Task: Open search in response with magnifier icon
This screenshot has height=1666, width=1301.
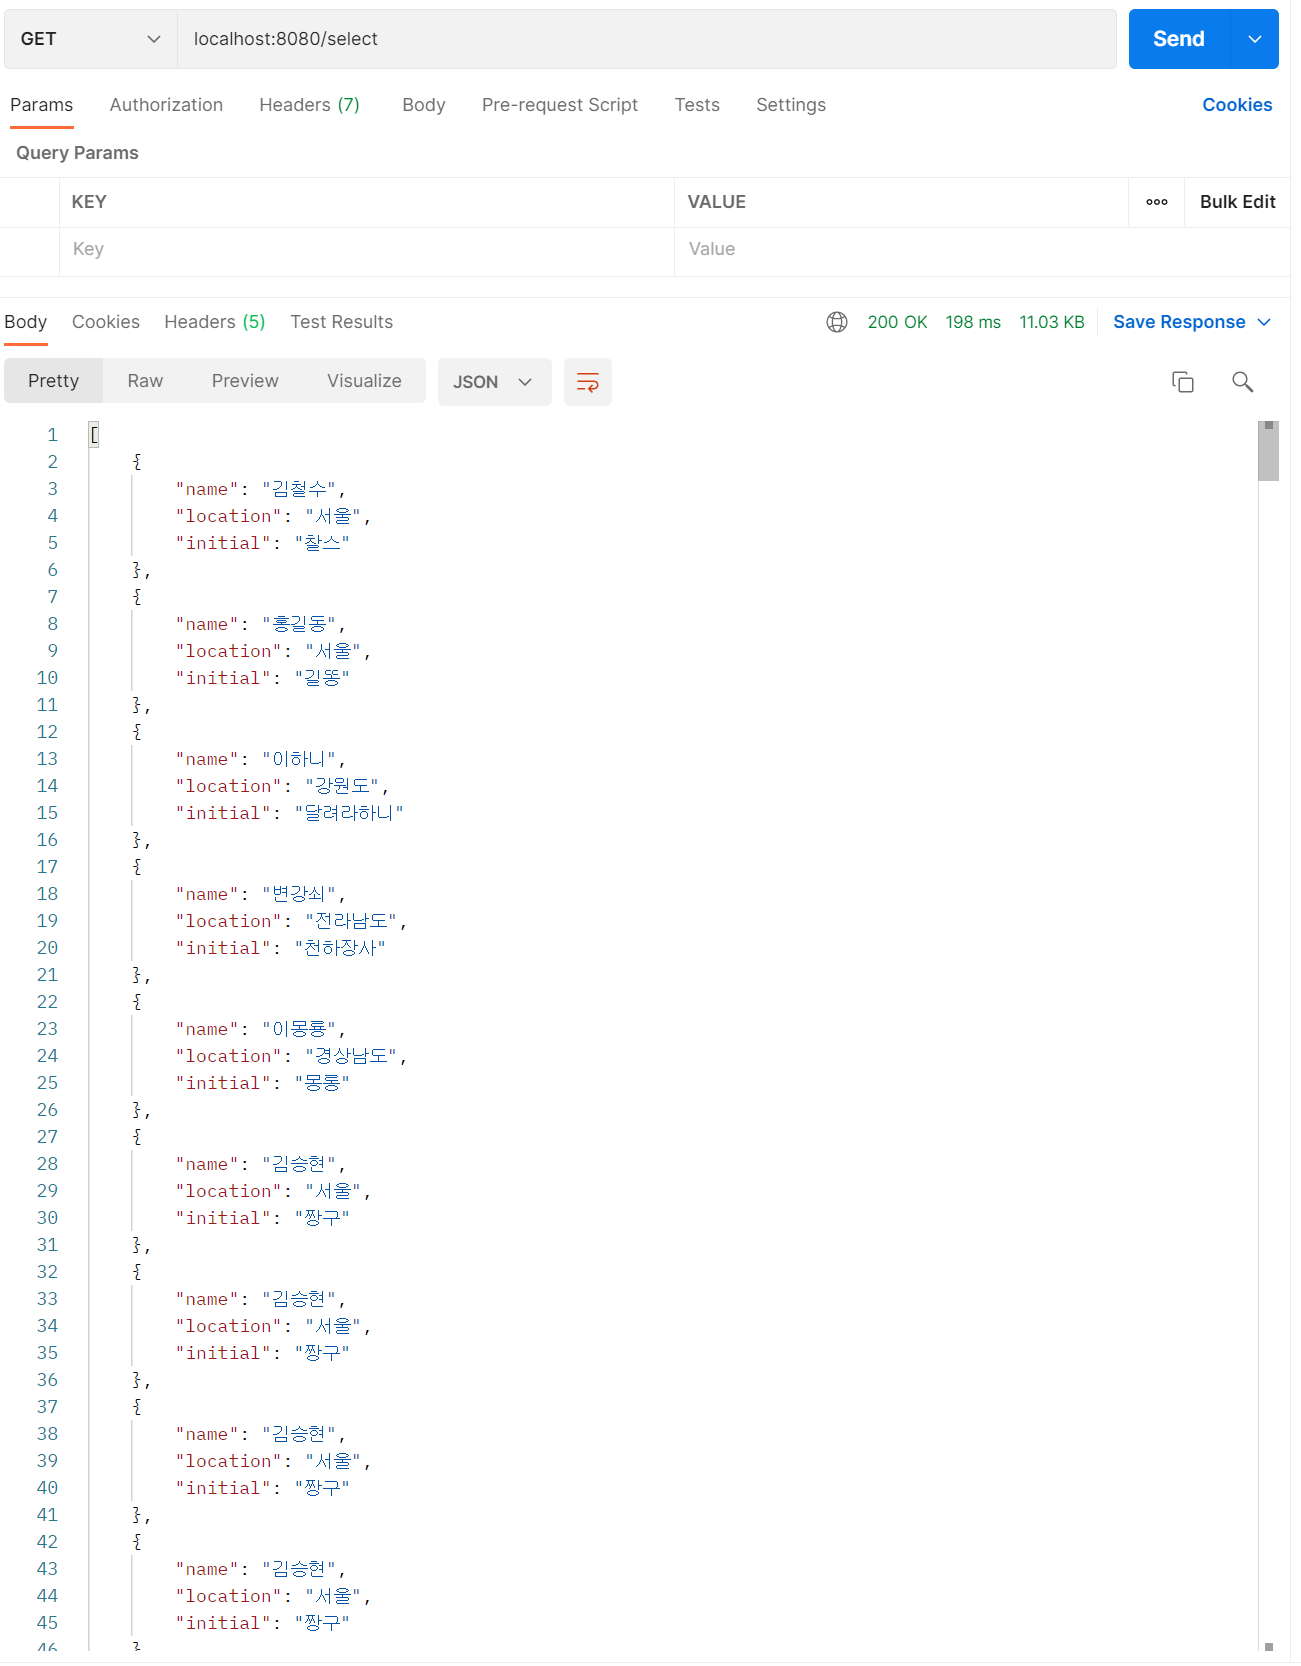Action: click(1243, 382)
